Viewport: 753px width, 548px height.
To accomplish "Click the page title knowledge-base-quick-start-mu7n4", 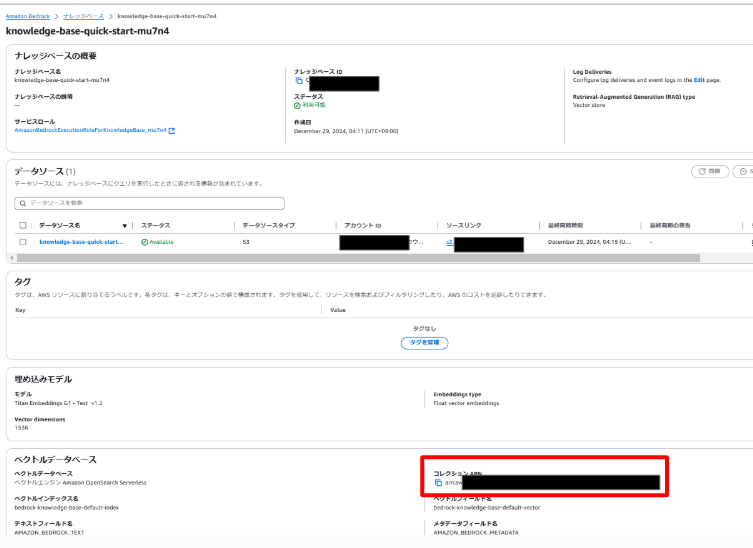I will tap(87, 31).
